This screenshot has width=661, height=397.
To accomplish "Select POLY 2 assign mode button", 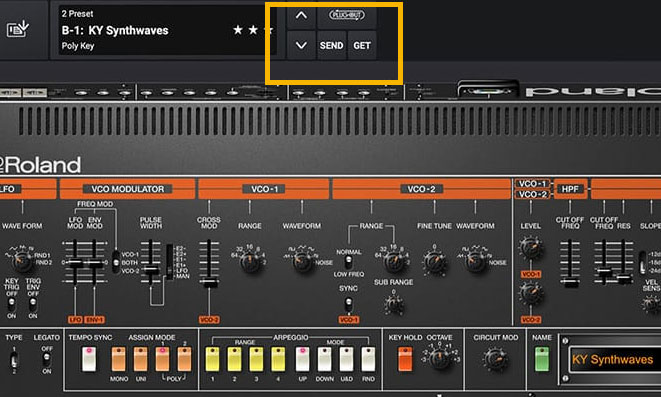I will 184,359.
